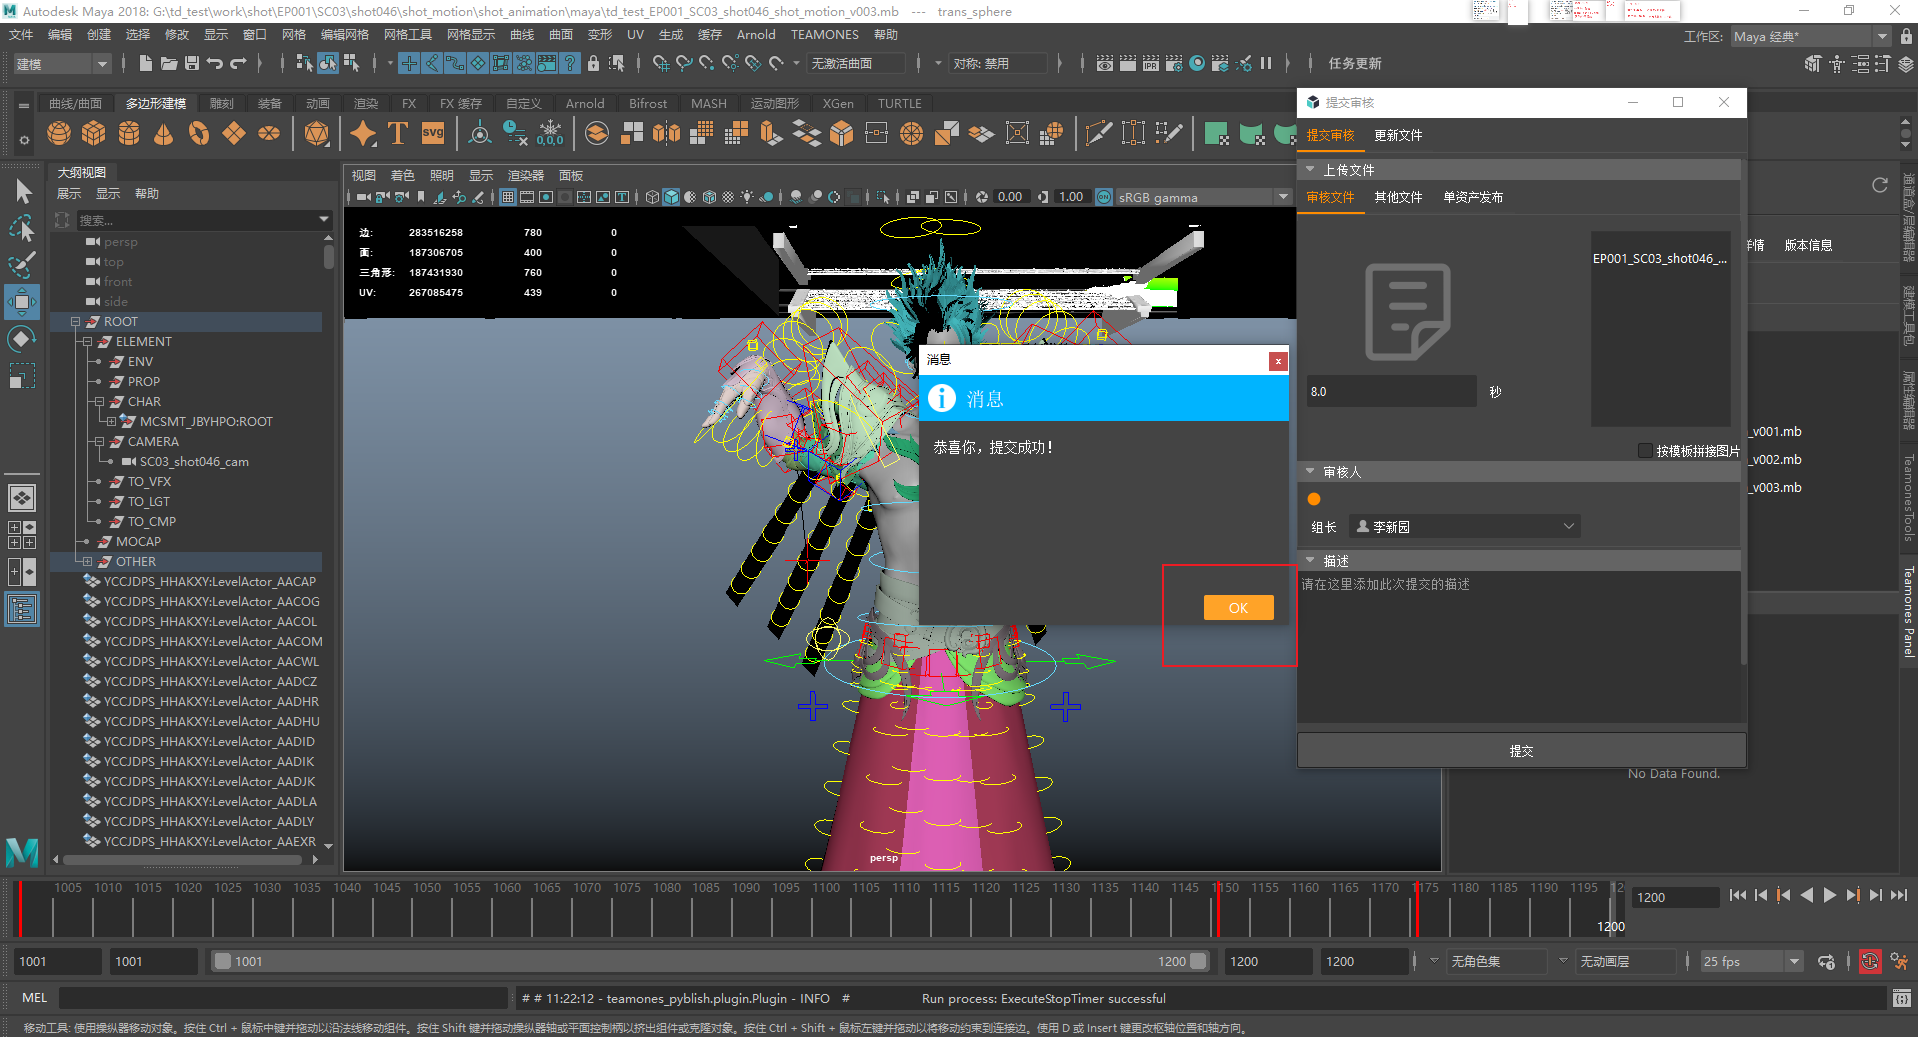1918x1037 pixels.
Task: Click the 提交 submit button
Action: 1520,751
